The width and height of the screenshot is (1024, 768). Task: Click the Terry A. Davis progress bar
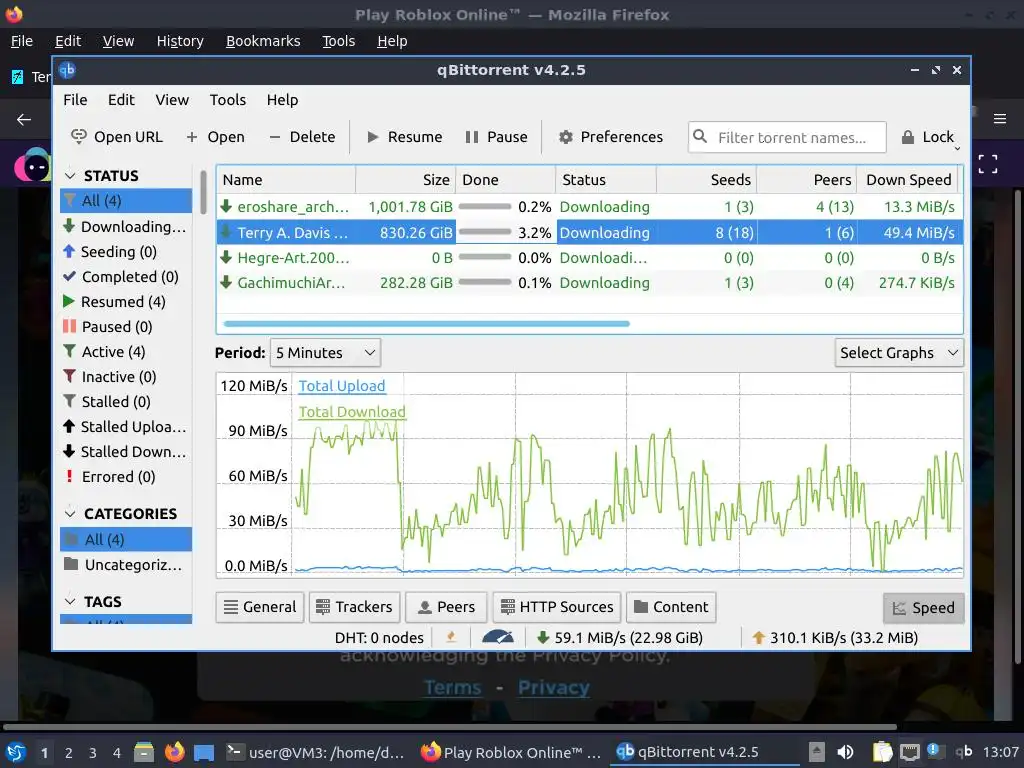(x=485, y=232)
